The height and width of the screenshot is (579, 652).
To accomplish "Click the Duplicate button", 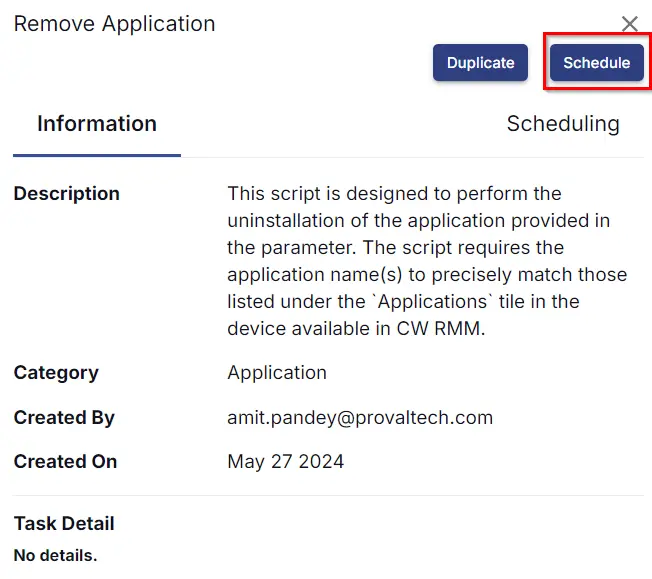I will pyautogui.click(x=480, y=63).
